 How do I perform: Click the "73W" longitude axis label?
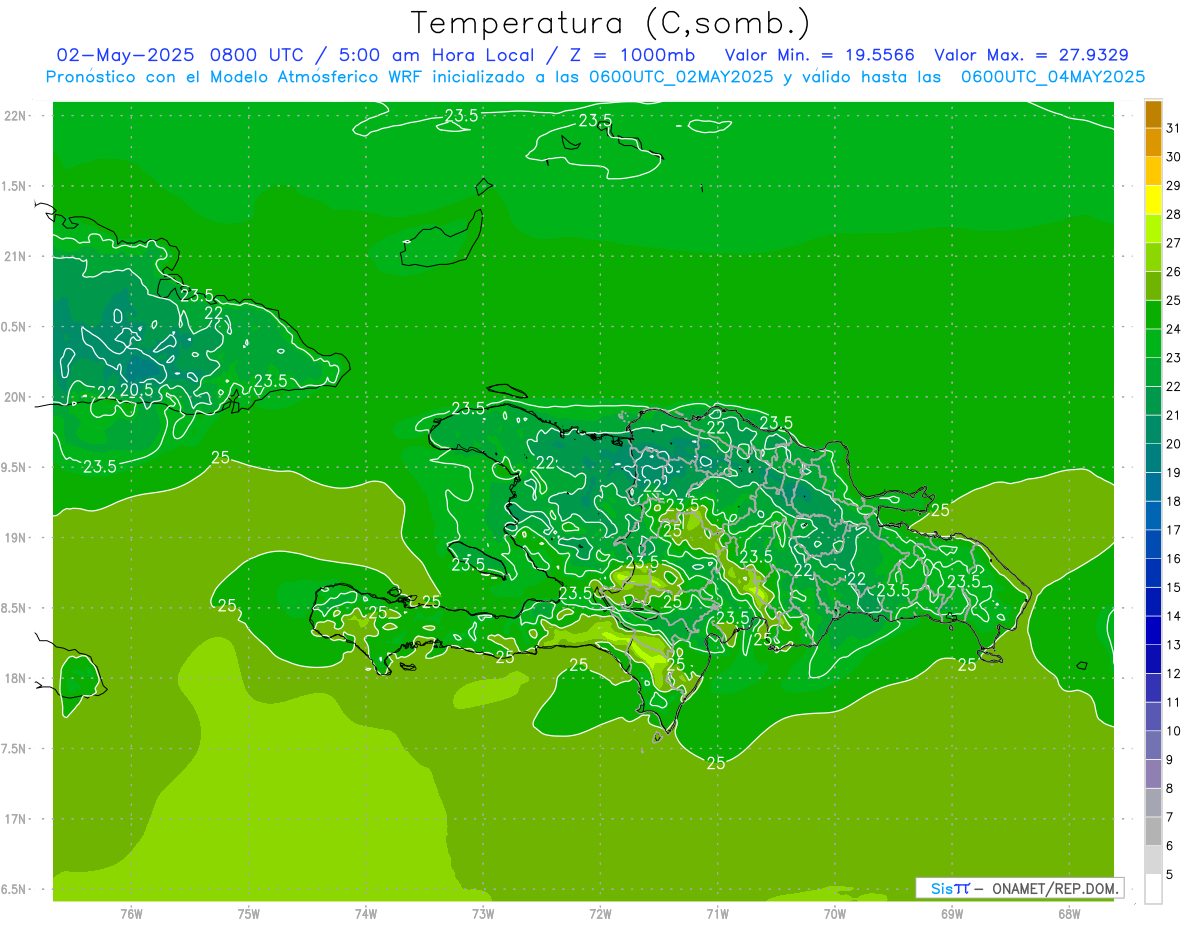point(483,913)
